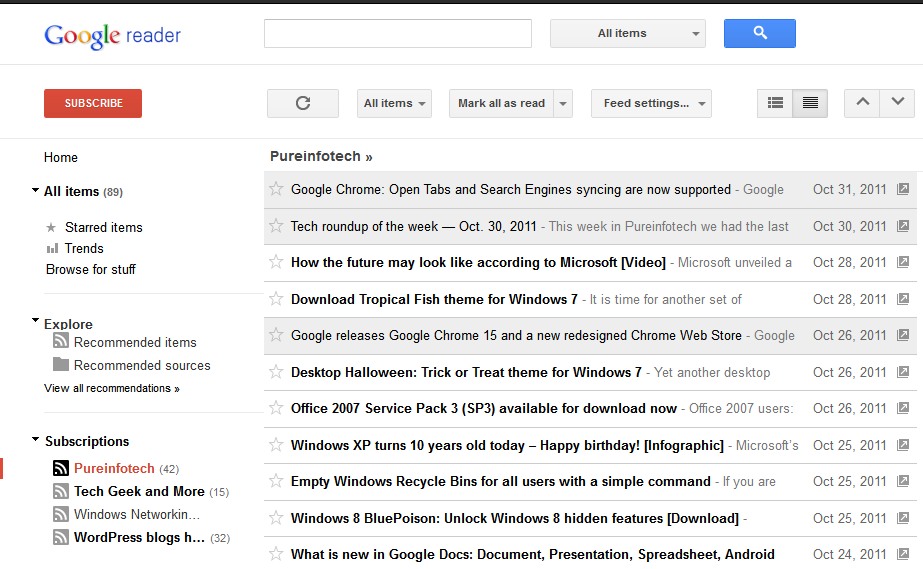Viewport: 923px width, 569px height.
Task: Click the Trends bar chart icon
Action: coord(52,248)
